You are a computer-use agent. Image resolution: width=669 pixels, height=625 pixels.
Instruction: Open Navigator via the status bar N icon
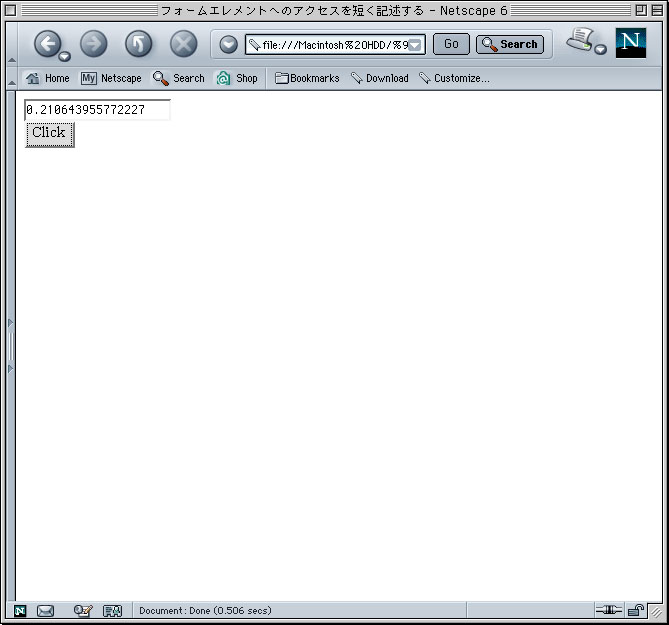pos(20,610)
